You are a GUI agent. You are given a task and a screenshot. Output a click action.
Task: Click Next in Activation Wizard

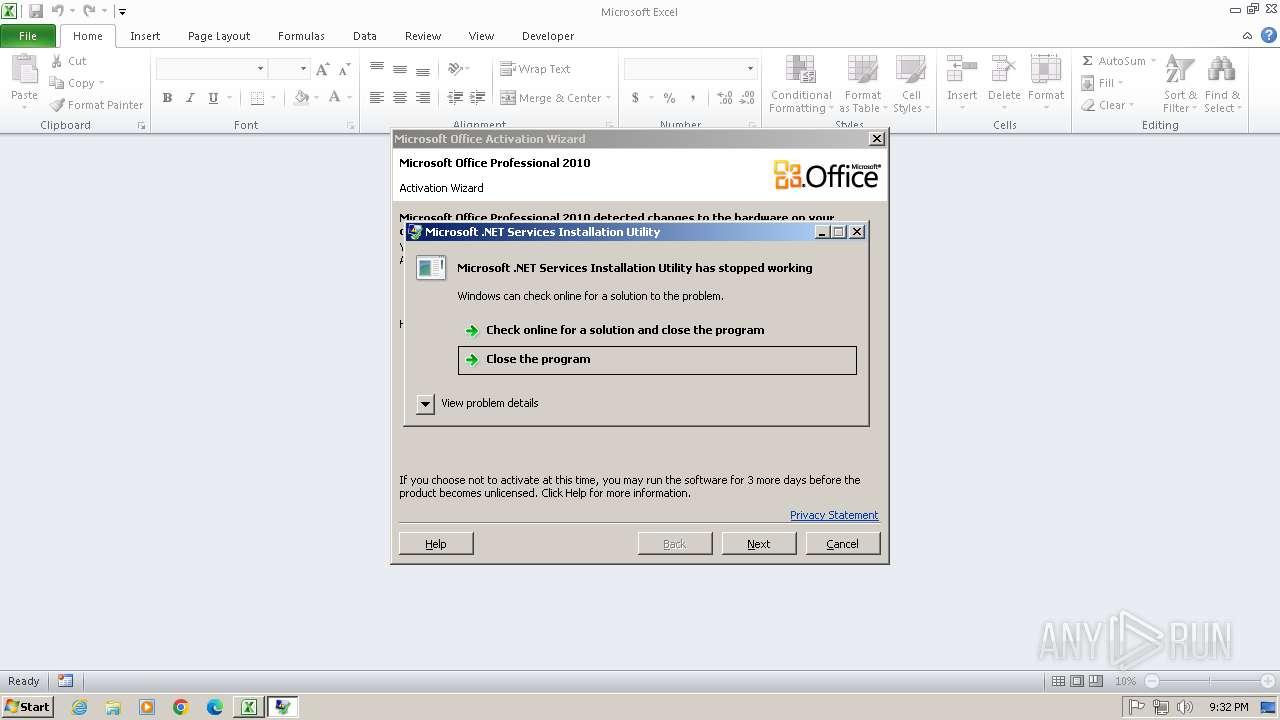[759, 544]
